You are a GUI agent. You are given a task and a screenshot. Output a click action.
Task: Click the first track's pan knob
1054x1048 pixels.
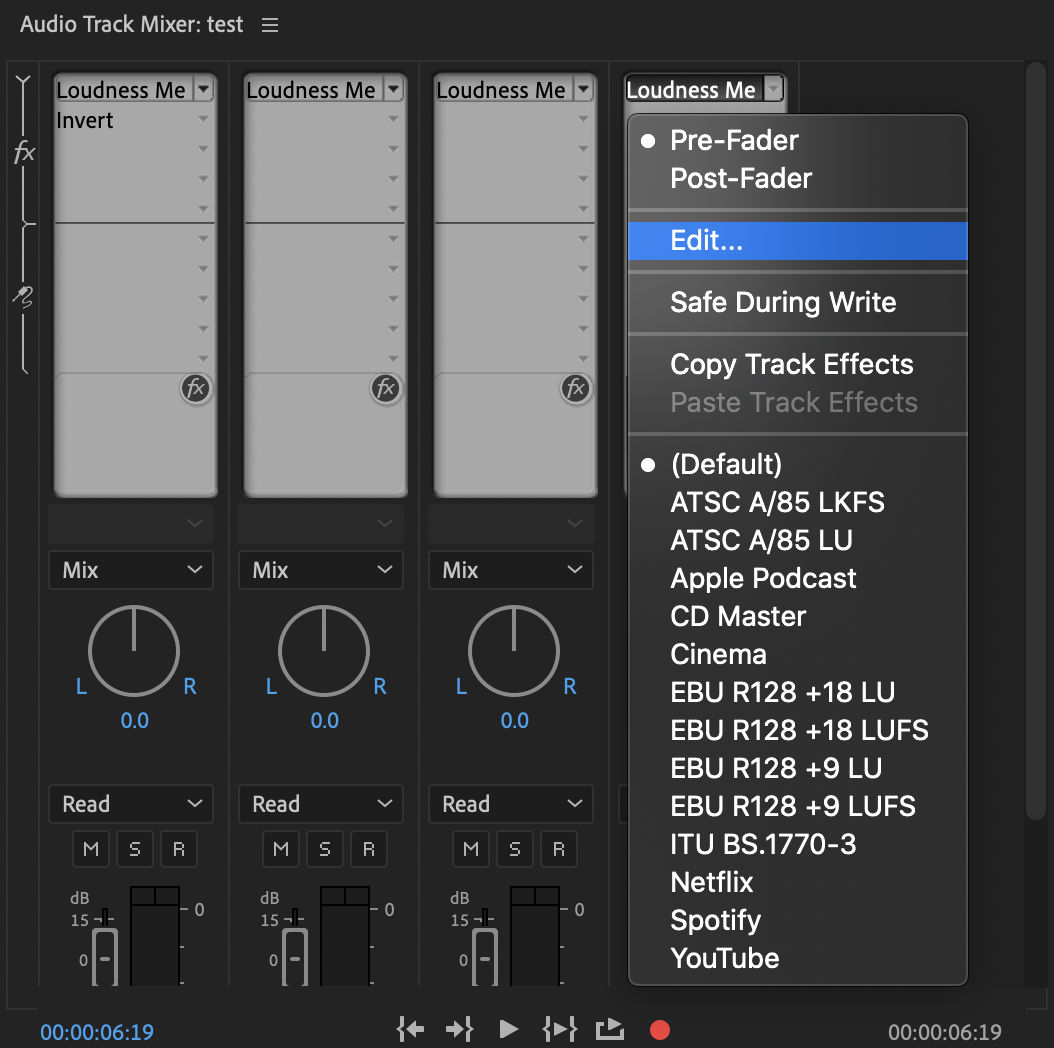[x=134, y=651]
